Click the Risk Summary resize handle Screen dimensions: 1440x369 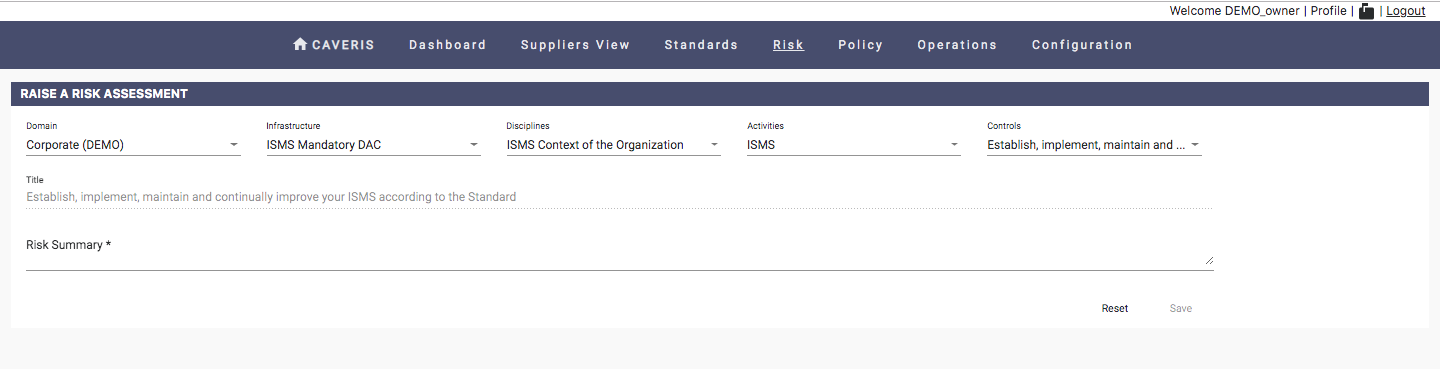coord(1209,261)
